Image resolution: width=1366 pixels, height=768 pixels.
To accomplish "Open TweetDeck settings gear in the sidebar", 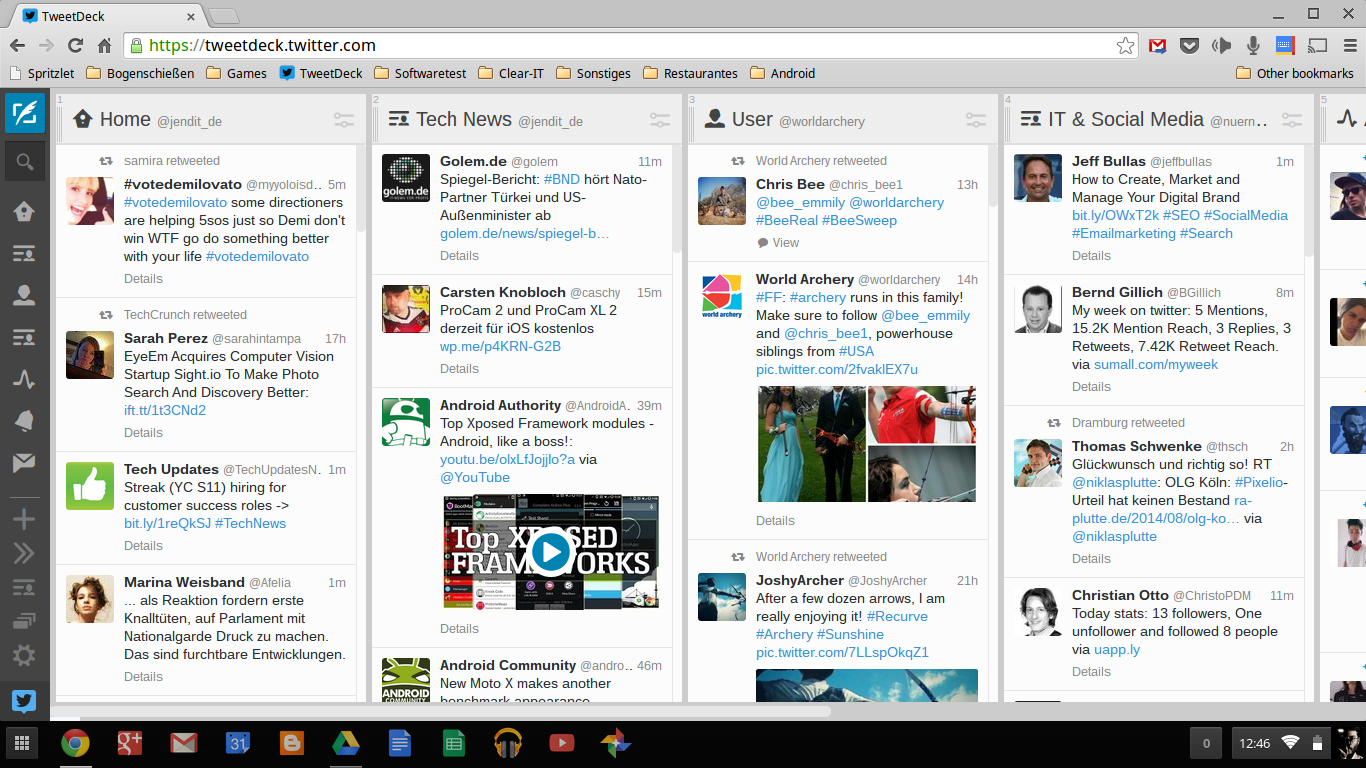I will 24,656.
